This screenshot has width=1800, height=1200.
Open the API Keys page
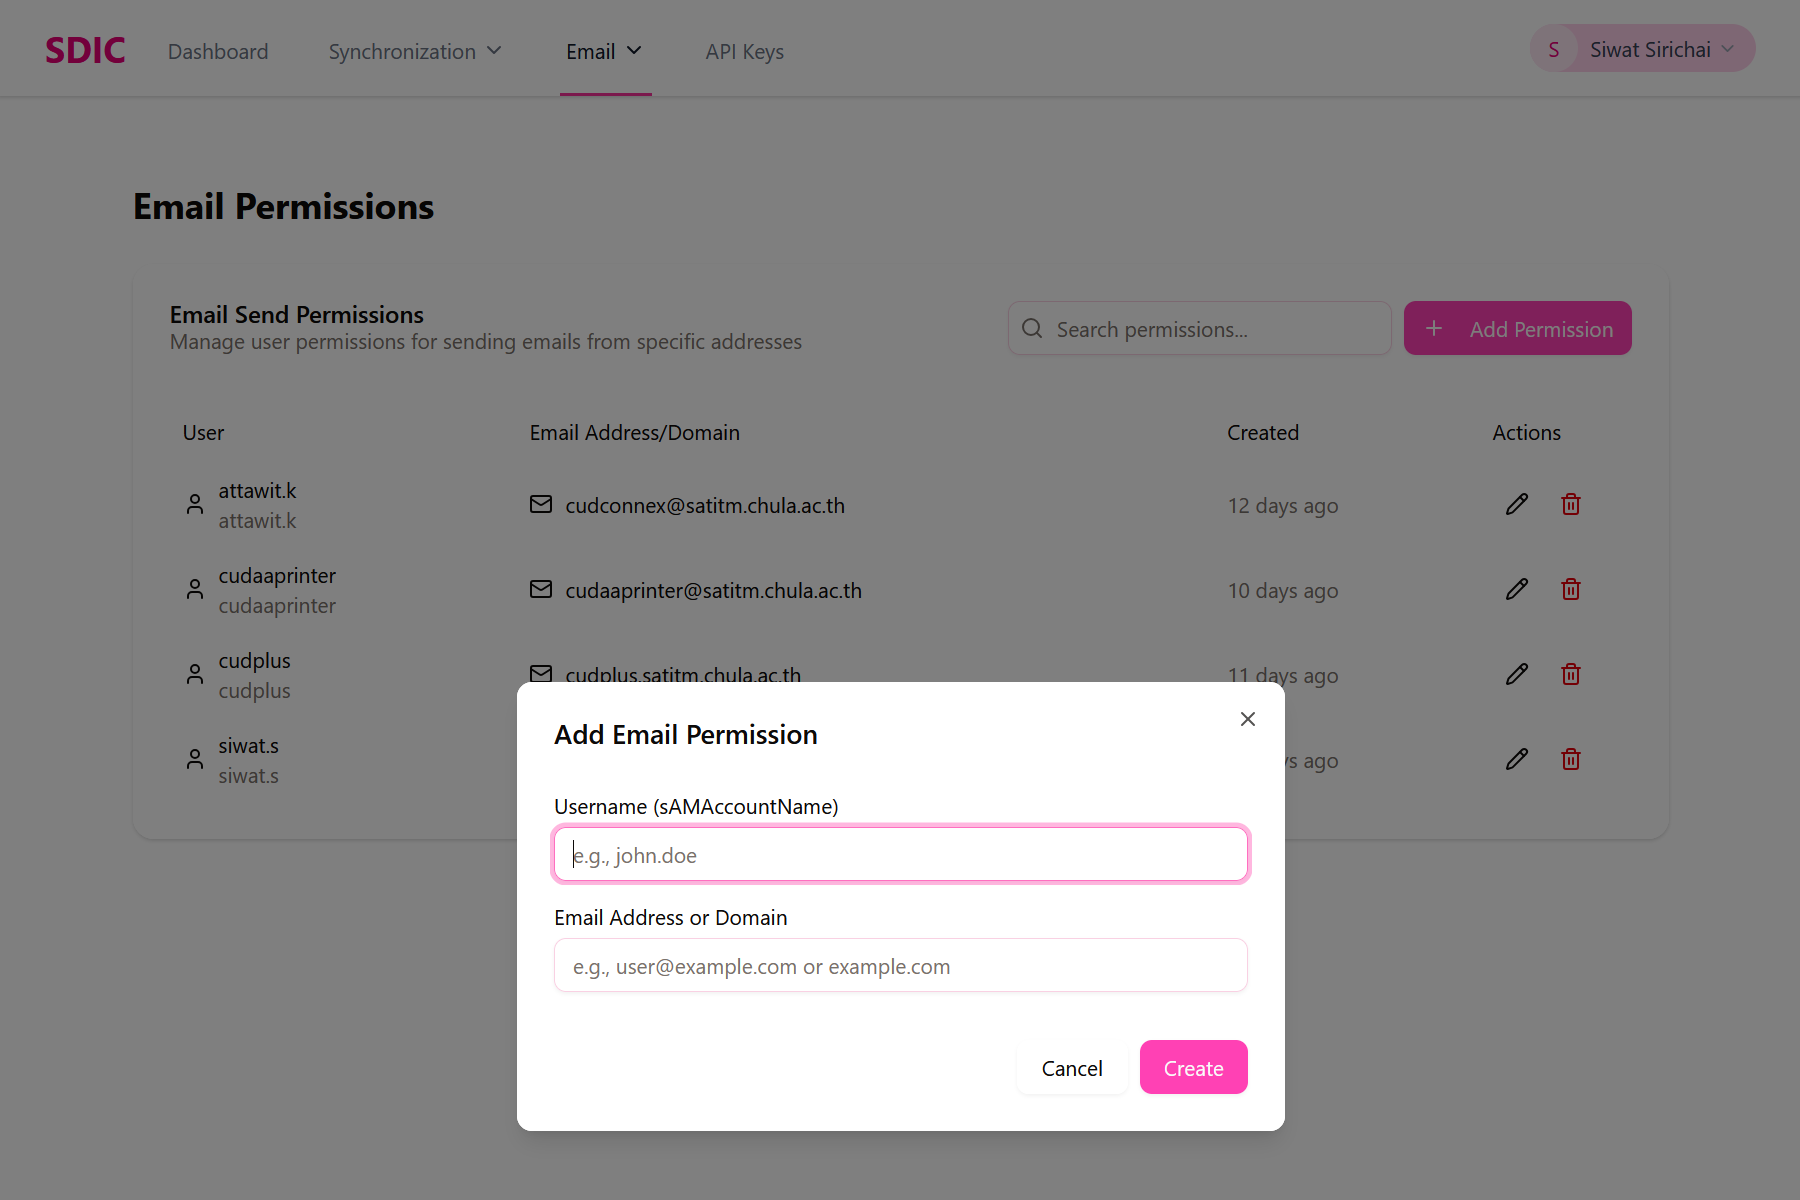745,51
